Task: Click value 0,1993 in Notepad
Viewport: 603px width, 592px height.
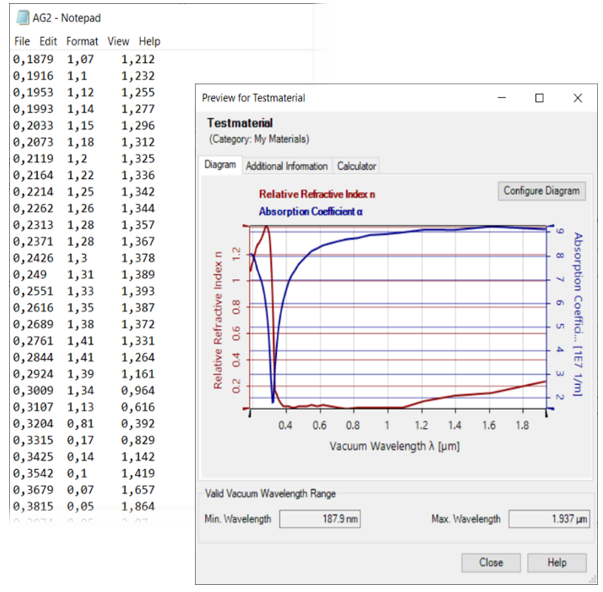Action: coord(33,109)
